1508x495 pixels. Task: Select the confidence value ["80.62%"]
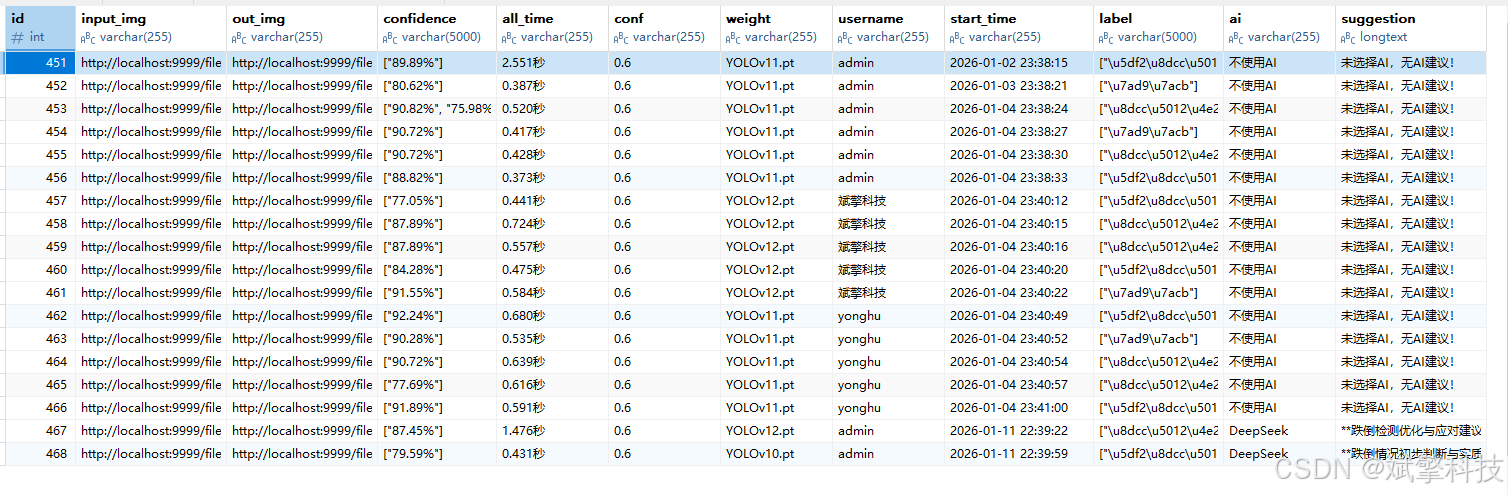coord(413,85)
